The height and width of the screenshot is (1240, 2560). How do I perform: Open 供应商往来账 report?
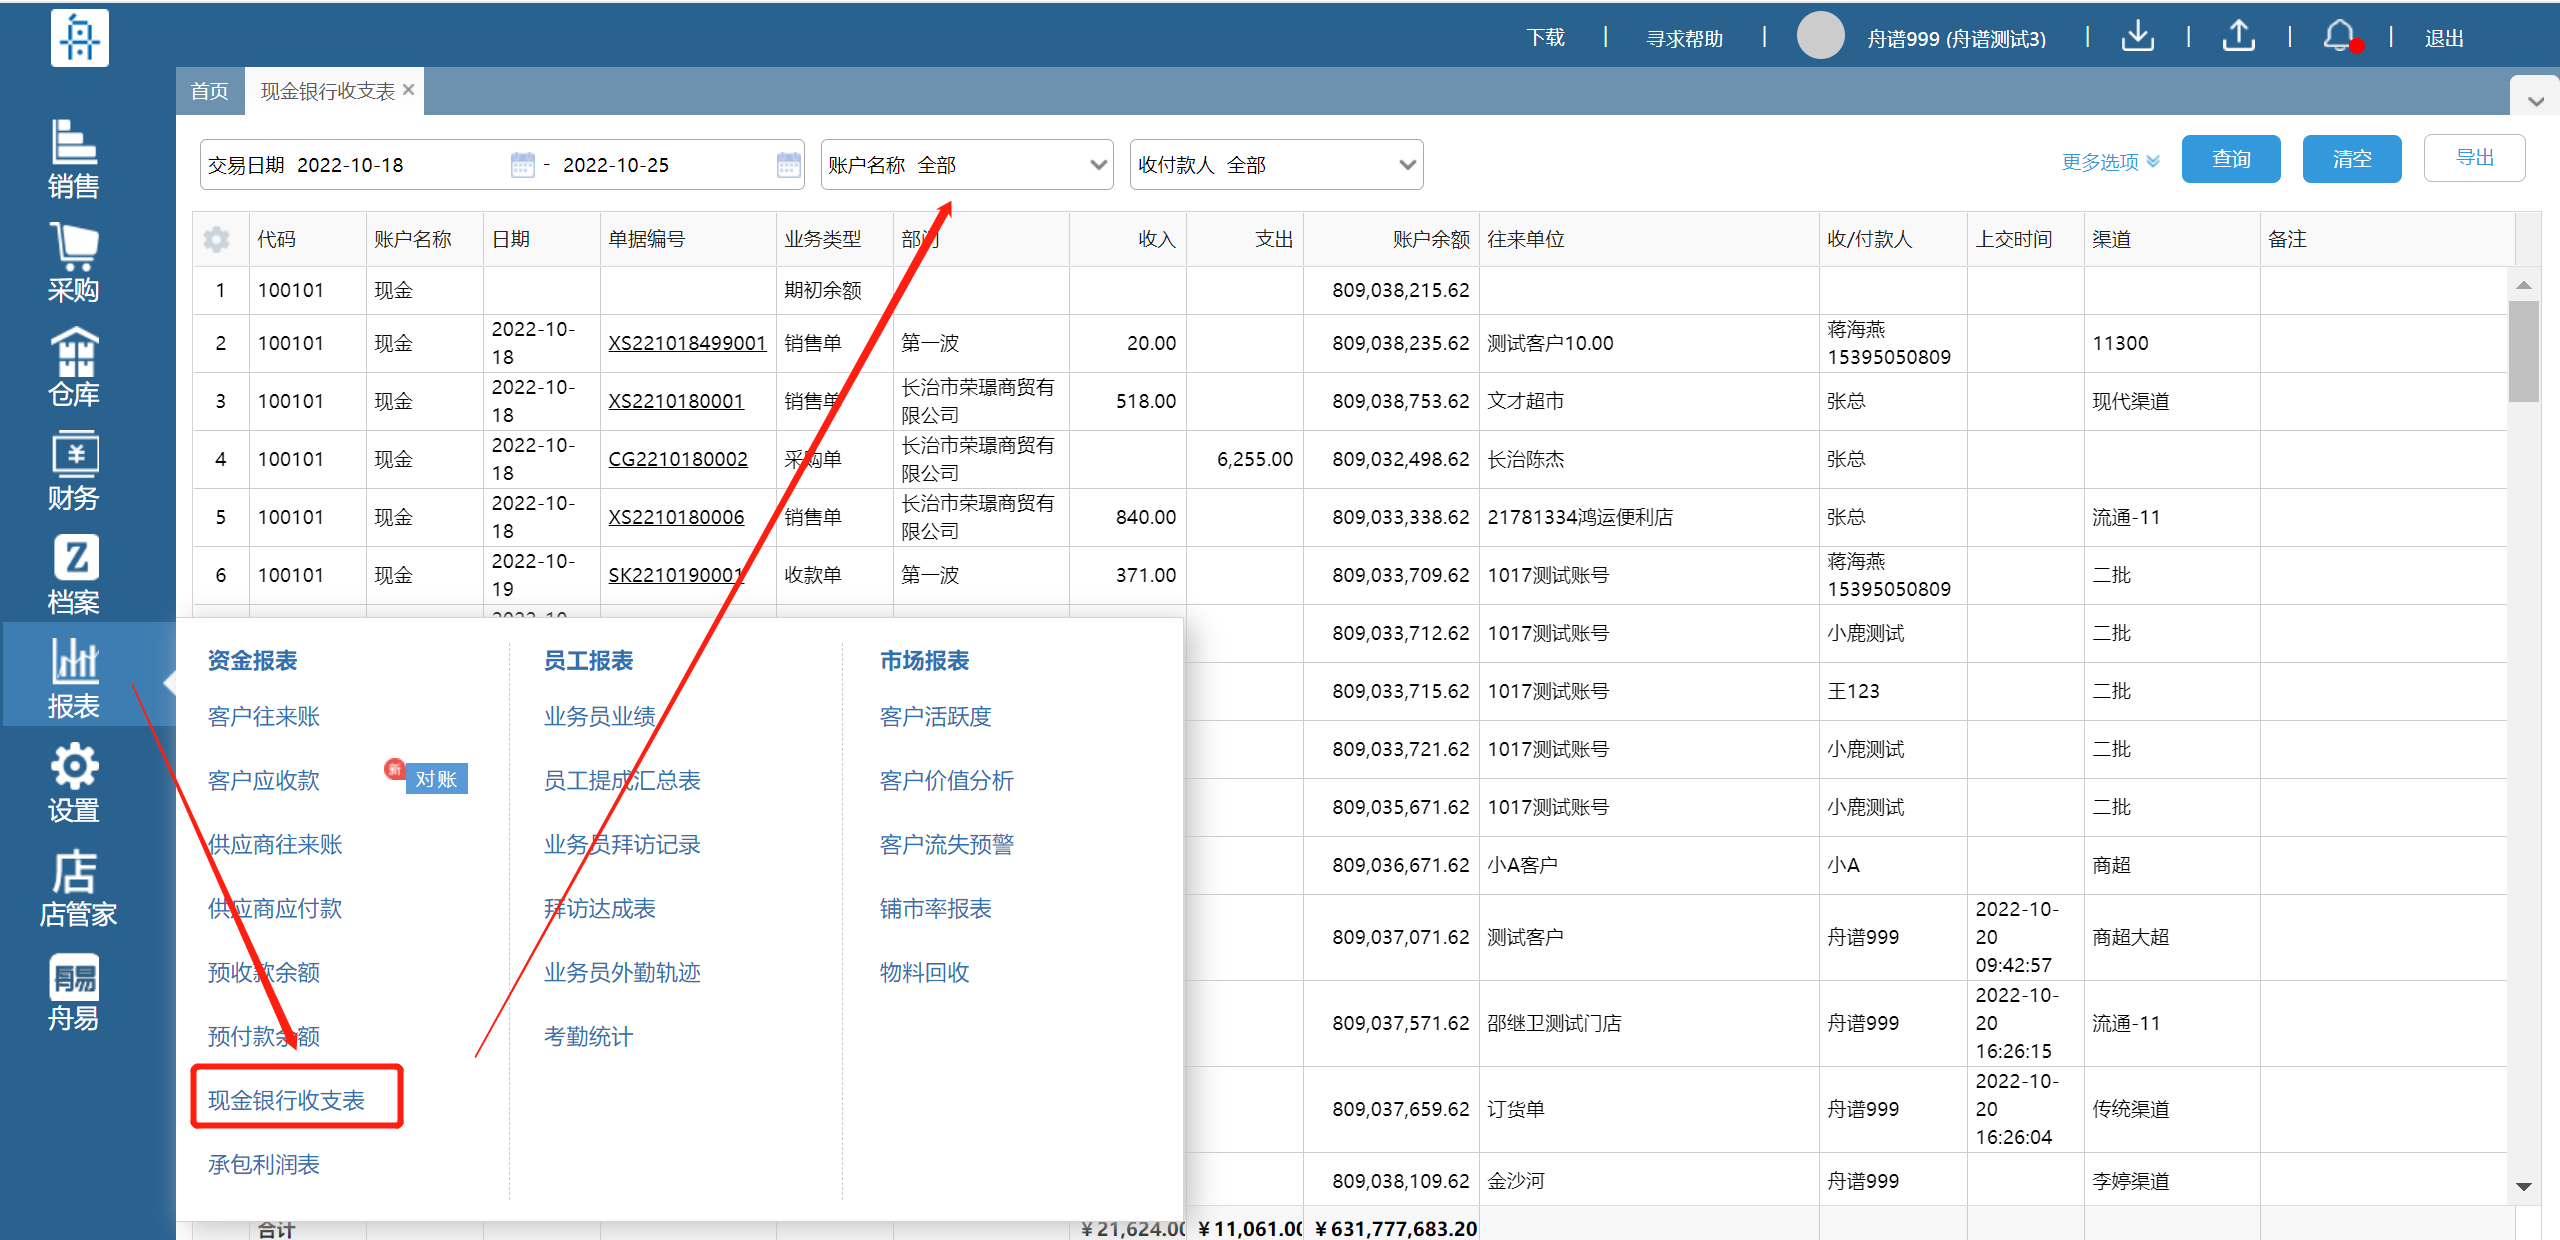click(x=275, y=844)
